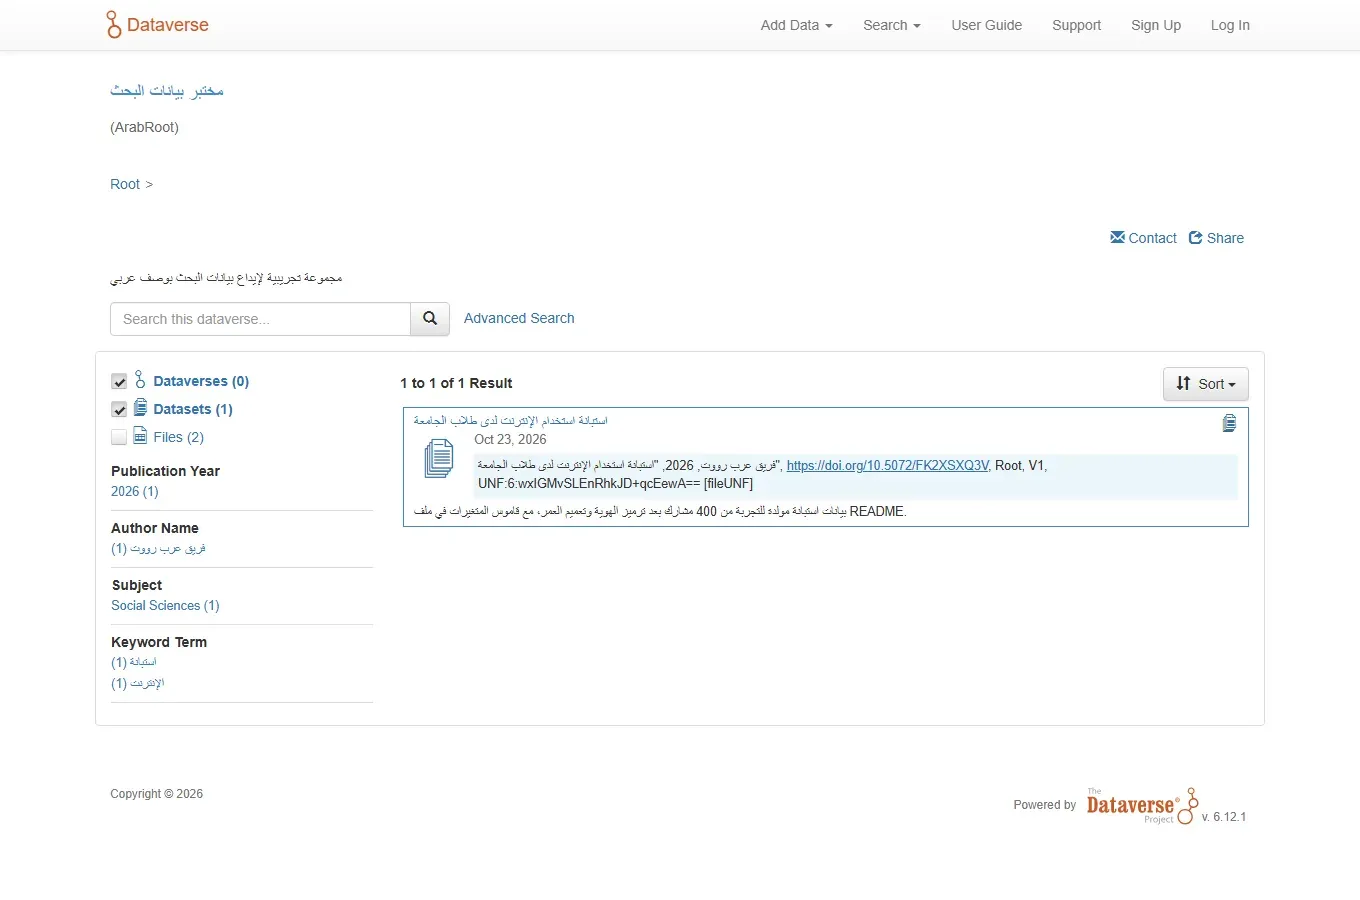Click the search magnifier button

430,319
